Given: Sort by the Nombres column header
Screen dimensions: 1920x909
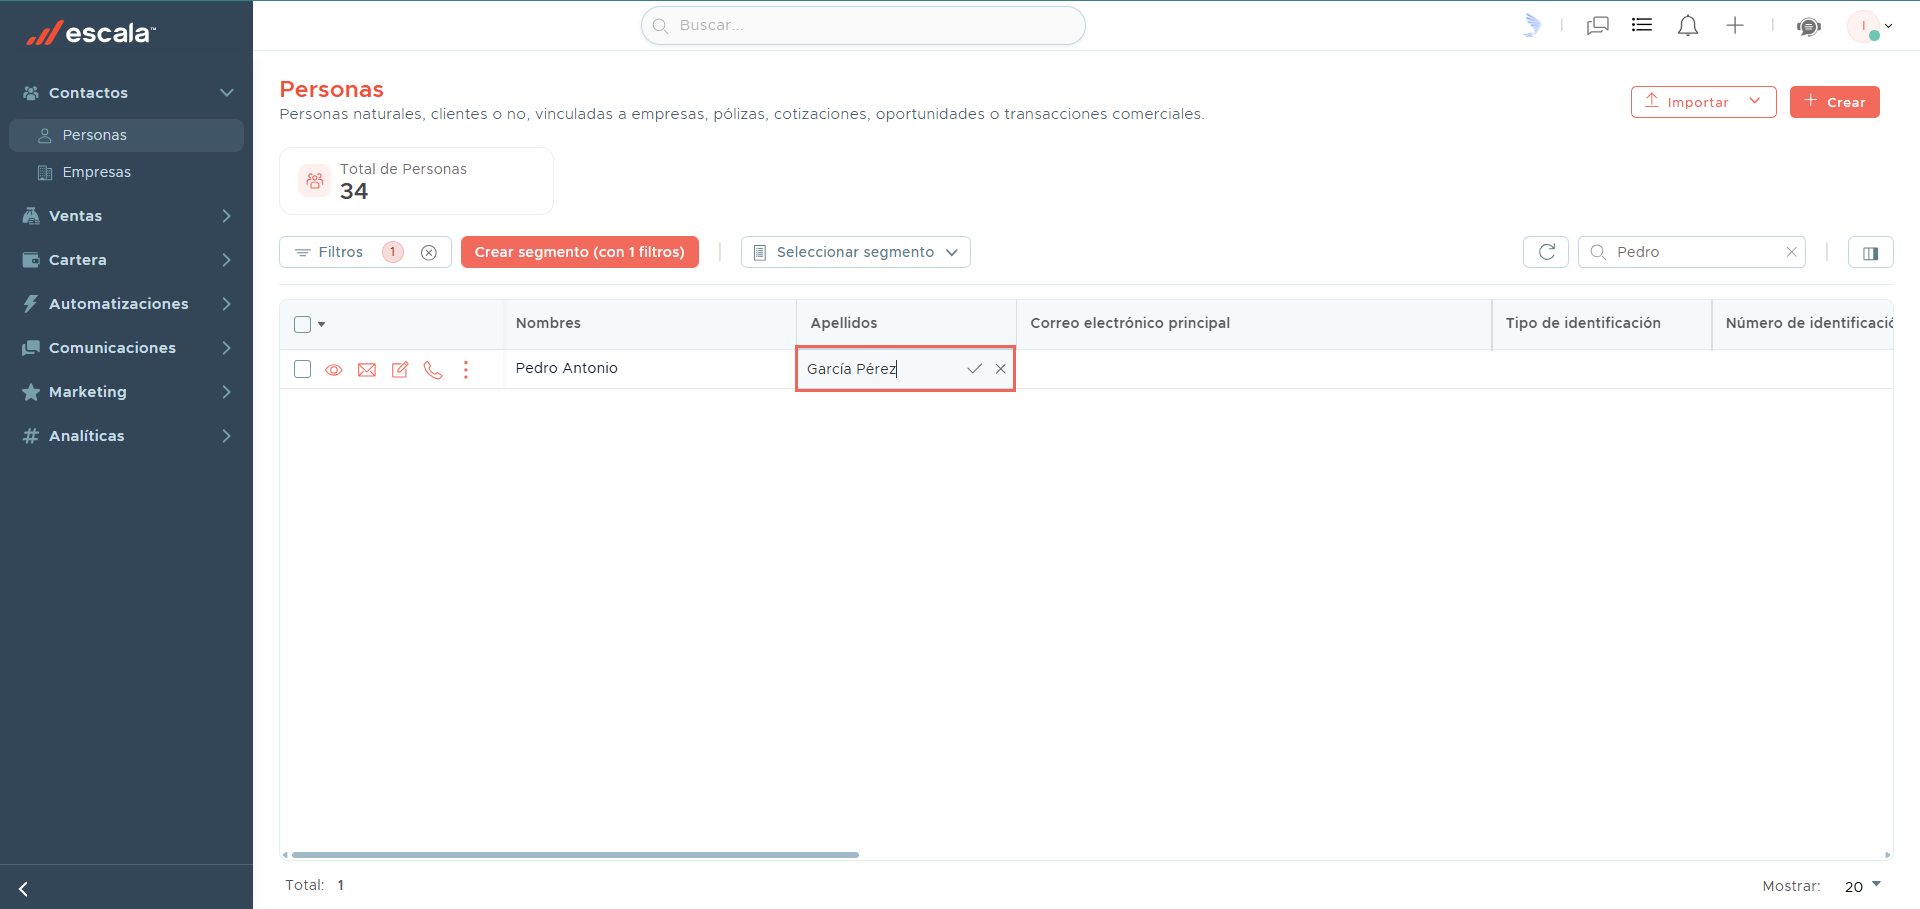Looking at the screenshot, I should 649,324.
